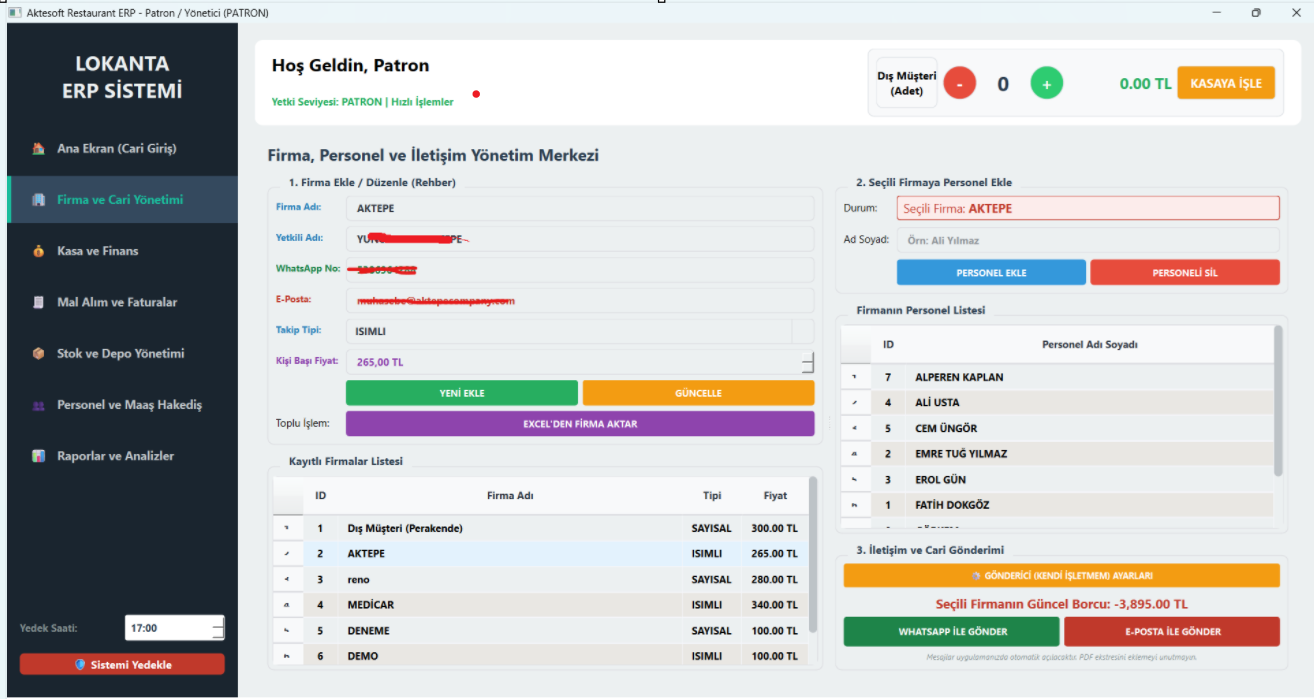Click the green plus Dış Müşteri button
Screen dimensions: 1314x699
pos(1047,83)
